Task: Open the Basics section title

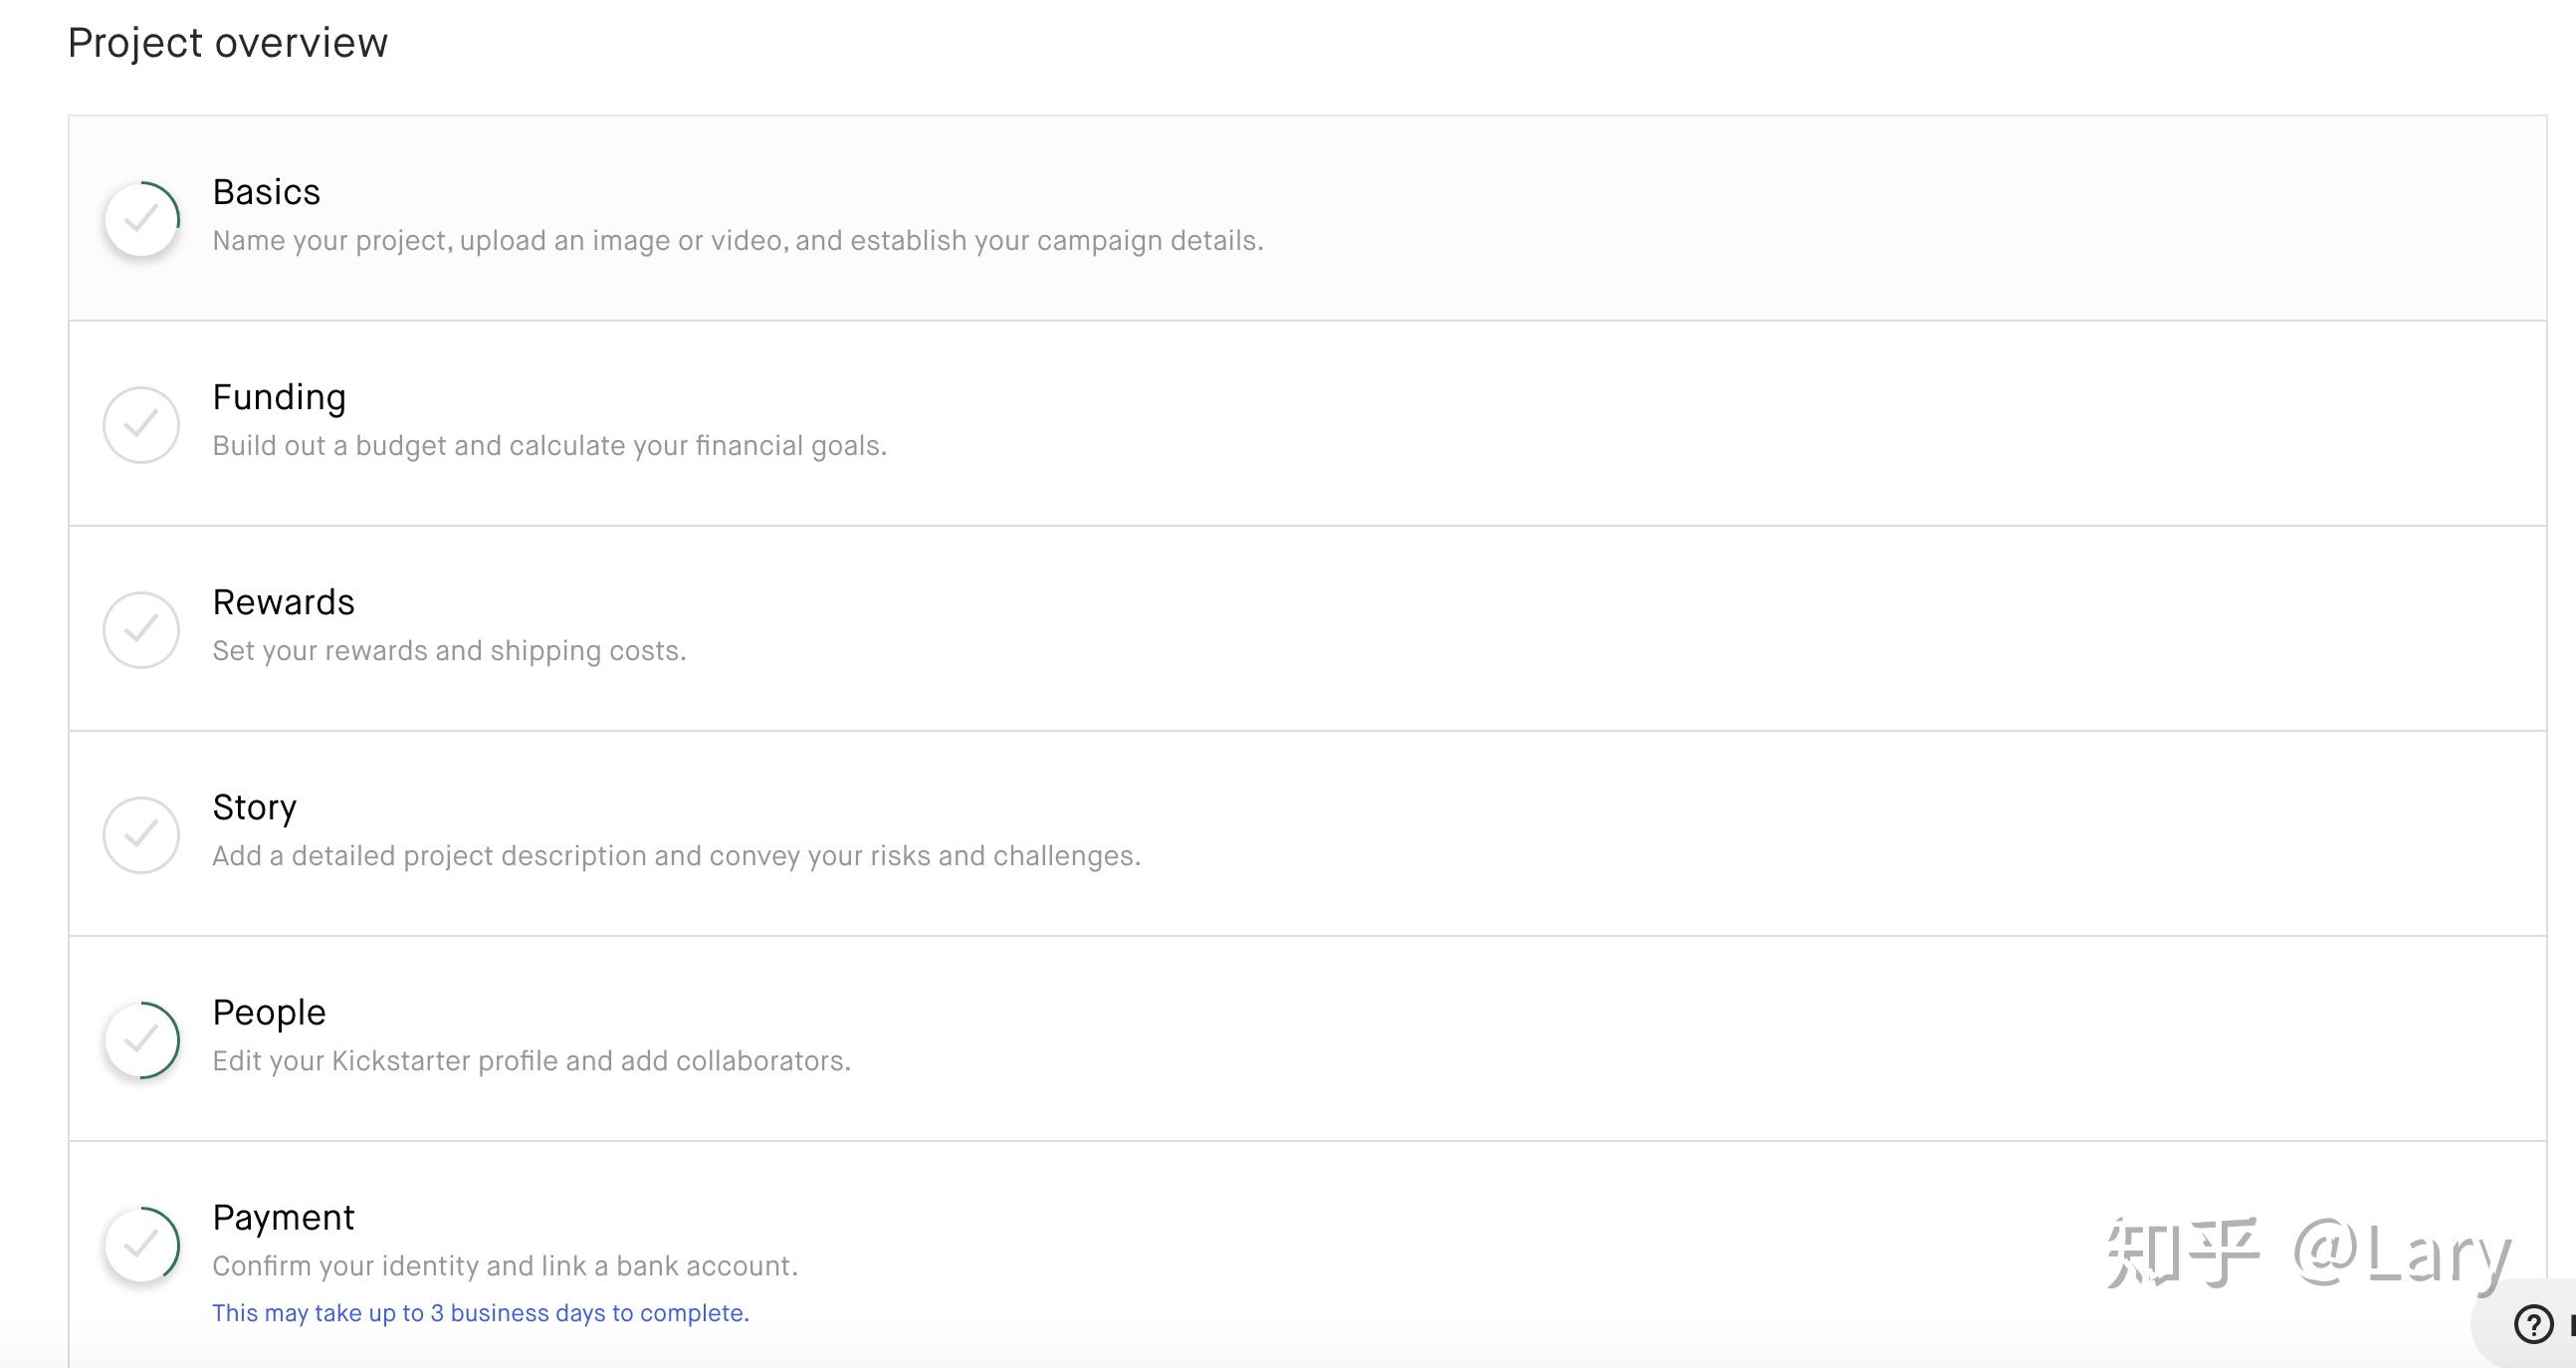Action: point(266,192)
